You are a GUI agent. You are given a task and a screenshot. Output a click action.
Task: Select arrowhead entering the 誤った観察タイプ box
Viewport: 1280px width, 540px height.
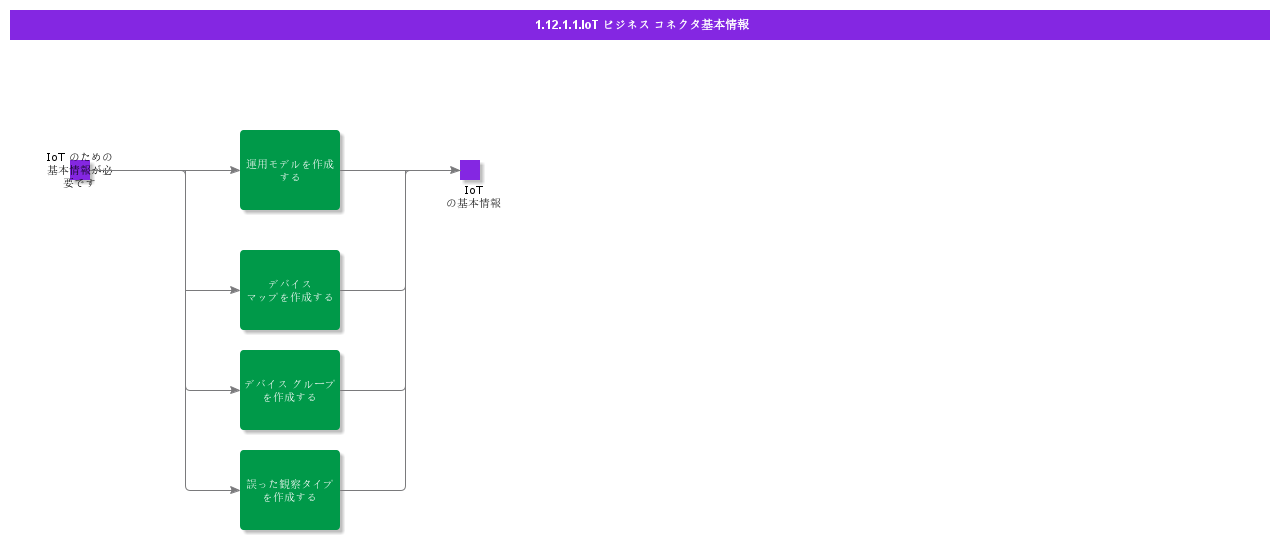tap(234, 490)
